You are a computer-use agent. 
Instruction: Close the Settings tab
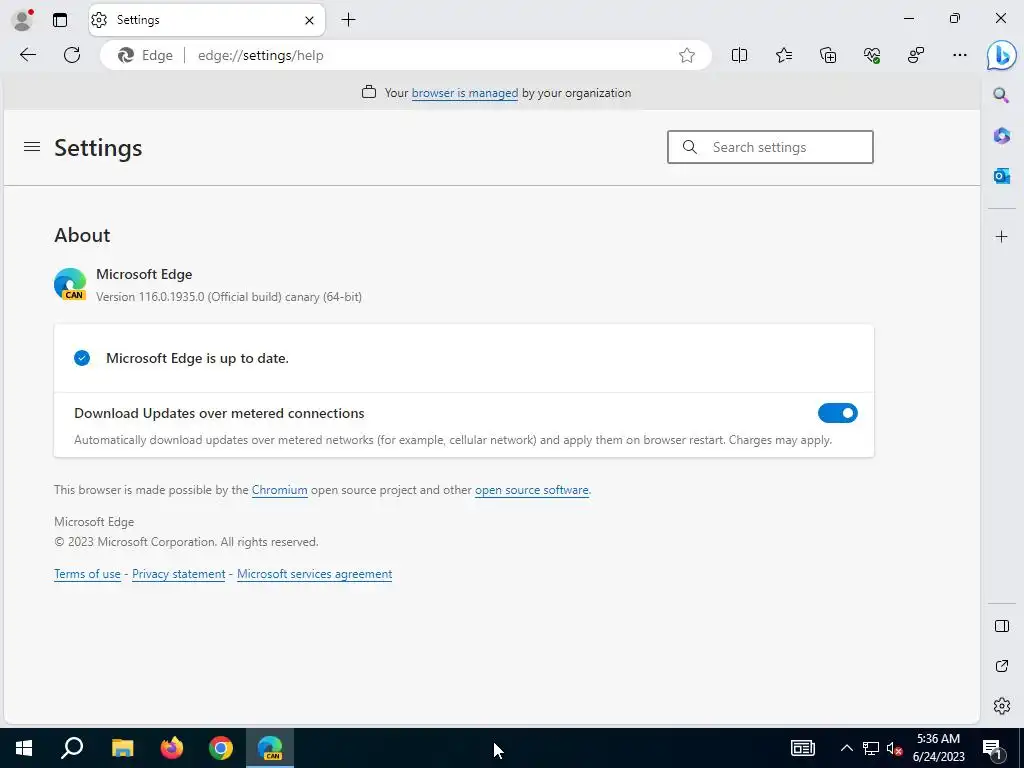pyautogui.click(x=310, y=20)
